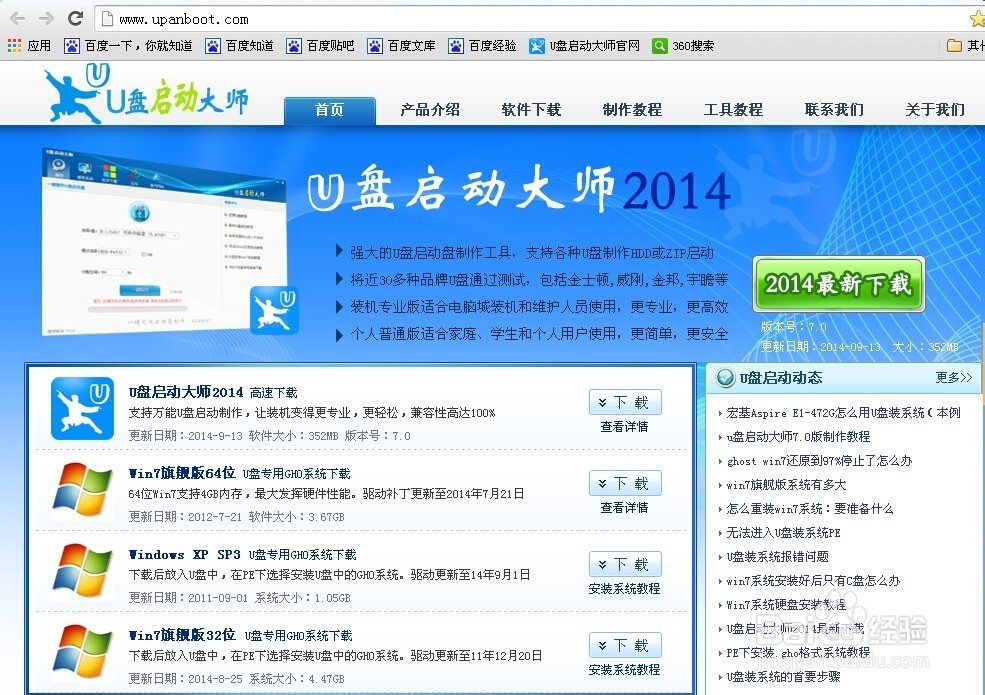Open the 制作教程 menu item
This screenshot has width=985, height=695.
(632, 110)
